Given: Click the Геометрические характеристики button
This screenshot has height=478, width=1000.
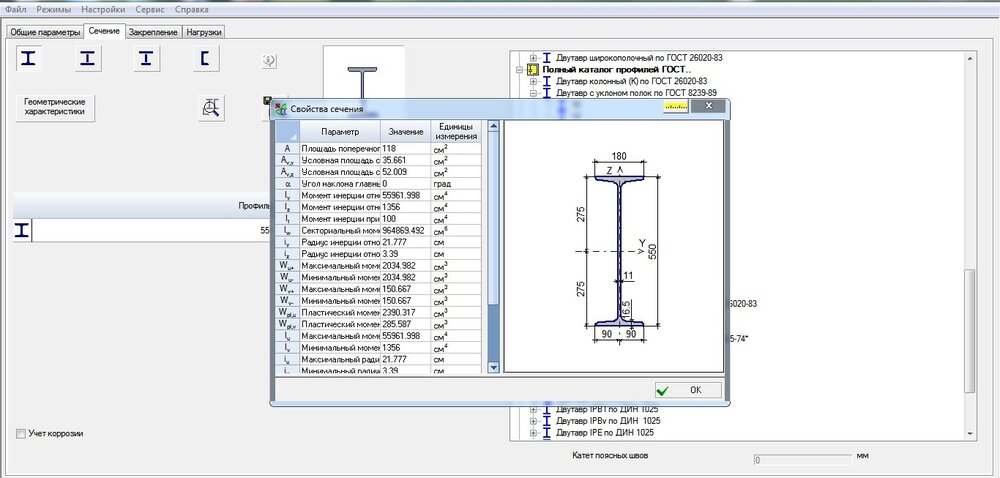Looking at the screenshot, I should [54, 107].
